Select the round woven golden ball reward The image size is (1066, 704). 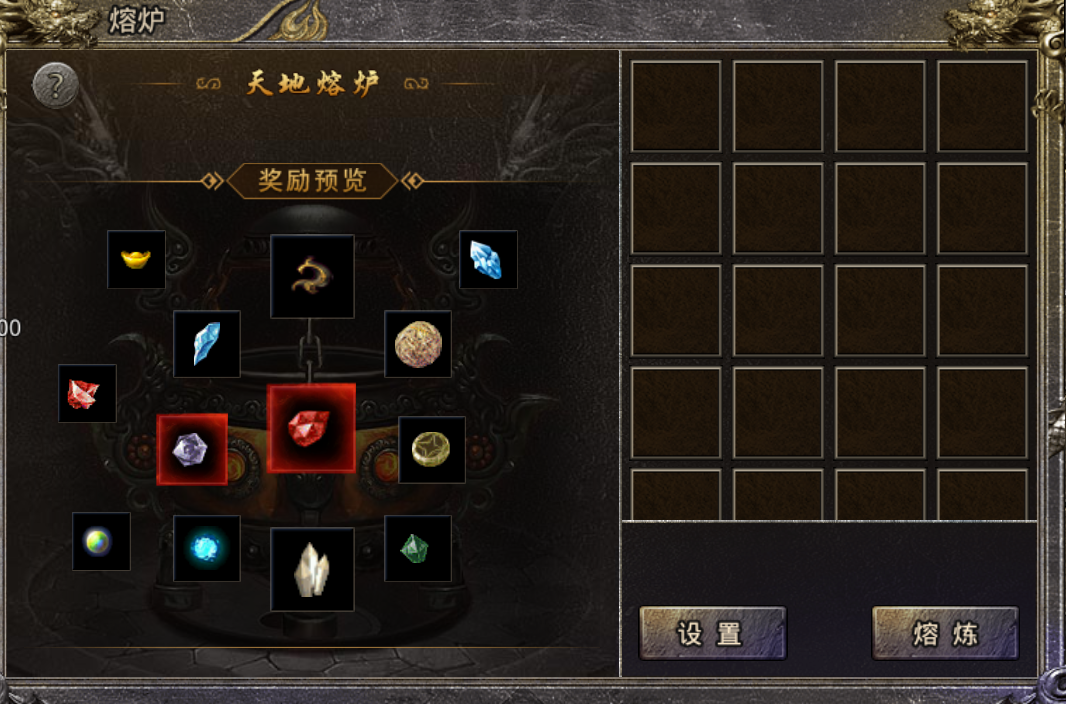coord(417,344)
